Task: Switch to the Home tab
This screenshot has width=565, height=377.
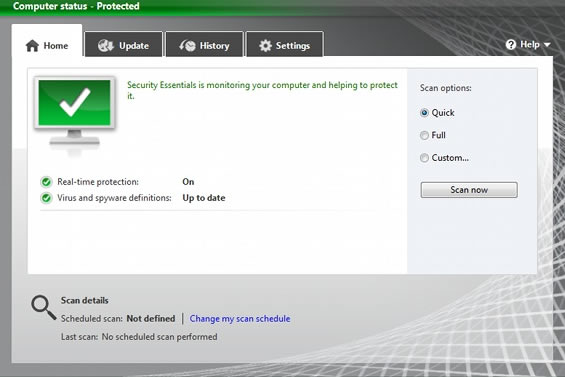Action: pos(47,40)
